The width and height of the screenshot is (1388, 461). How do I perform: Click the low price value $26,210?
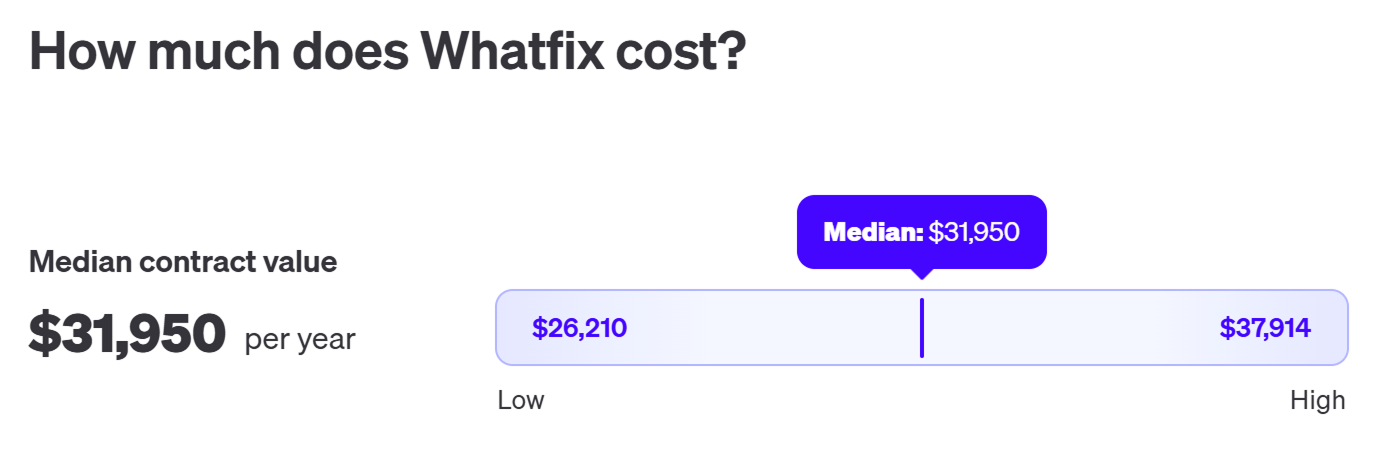click(579, 328)
